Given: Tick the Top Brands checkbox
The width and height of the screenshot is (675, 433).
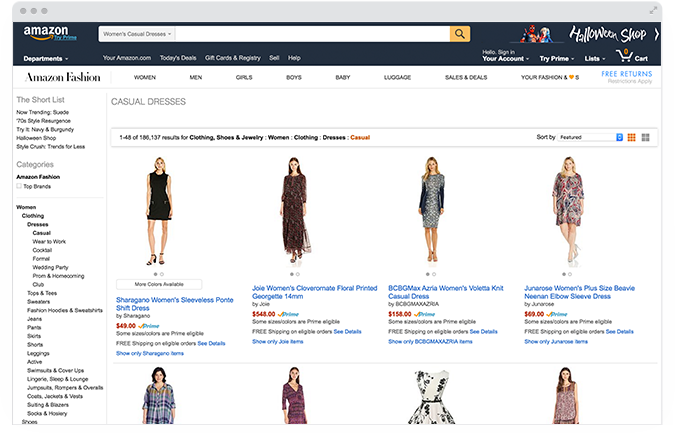Looking at the screenshot, I should tap(19, 186).
